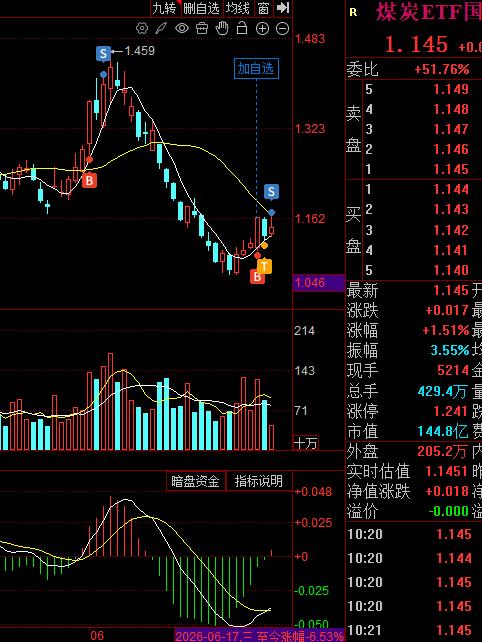
Task: Click 总手 value 429.4万
Action: tap(442, 392)
